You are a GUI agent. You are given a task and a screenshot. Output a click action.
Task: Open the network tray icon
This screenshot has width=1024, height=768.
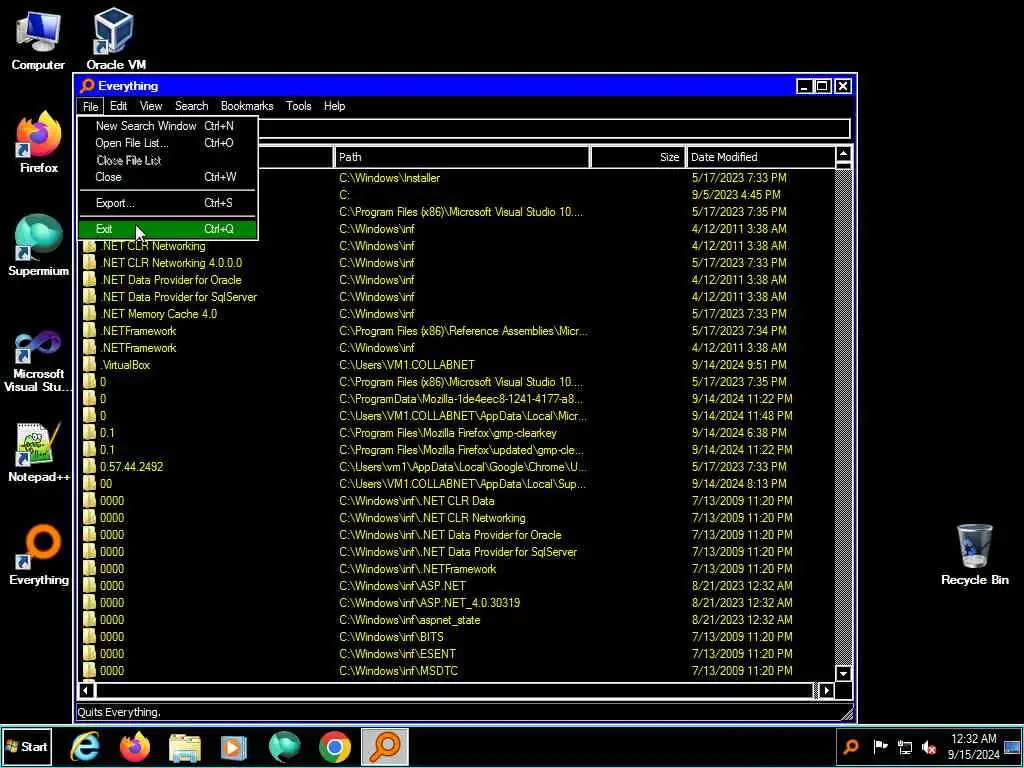[904, 746]
